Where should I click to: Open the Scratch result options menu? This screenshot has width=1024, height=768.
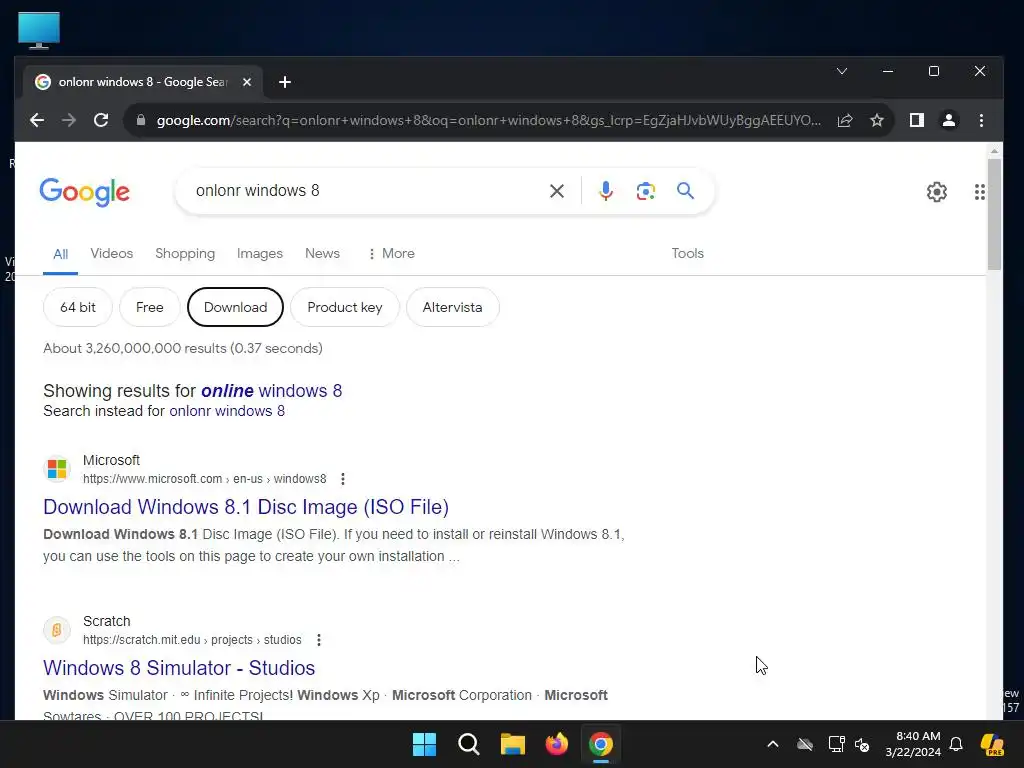click(319, 640)
